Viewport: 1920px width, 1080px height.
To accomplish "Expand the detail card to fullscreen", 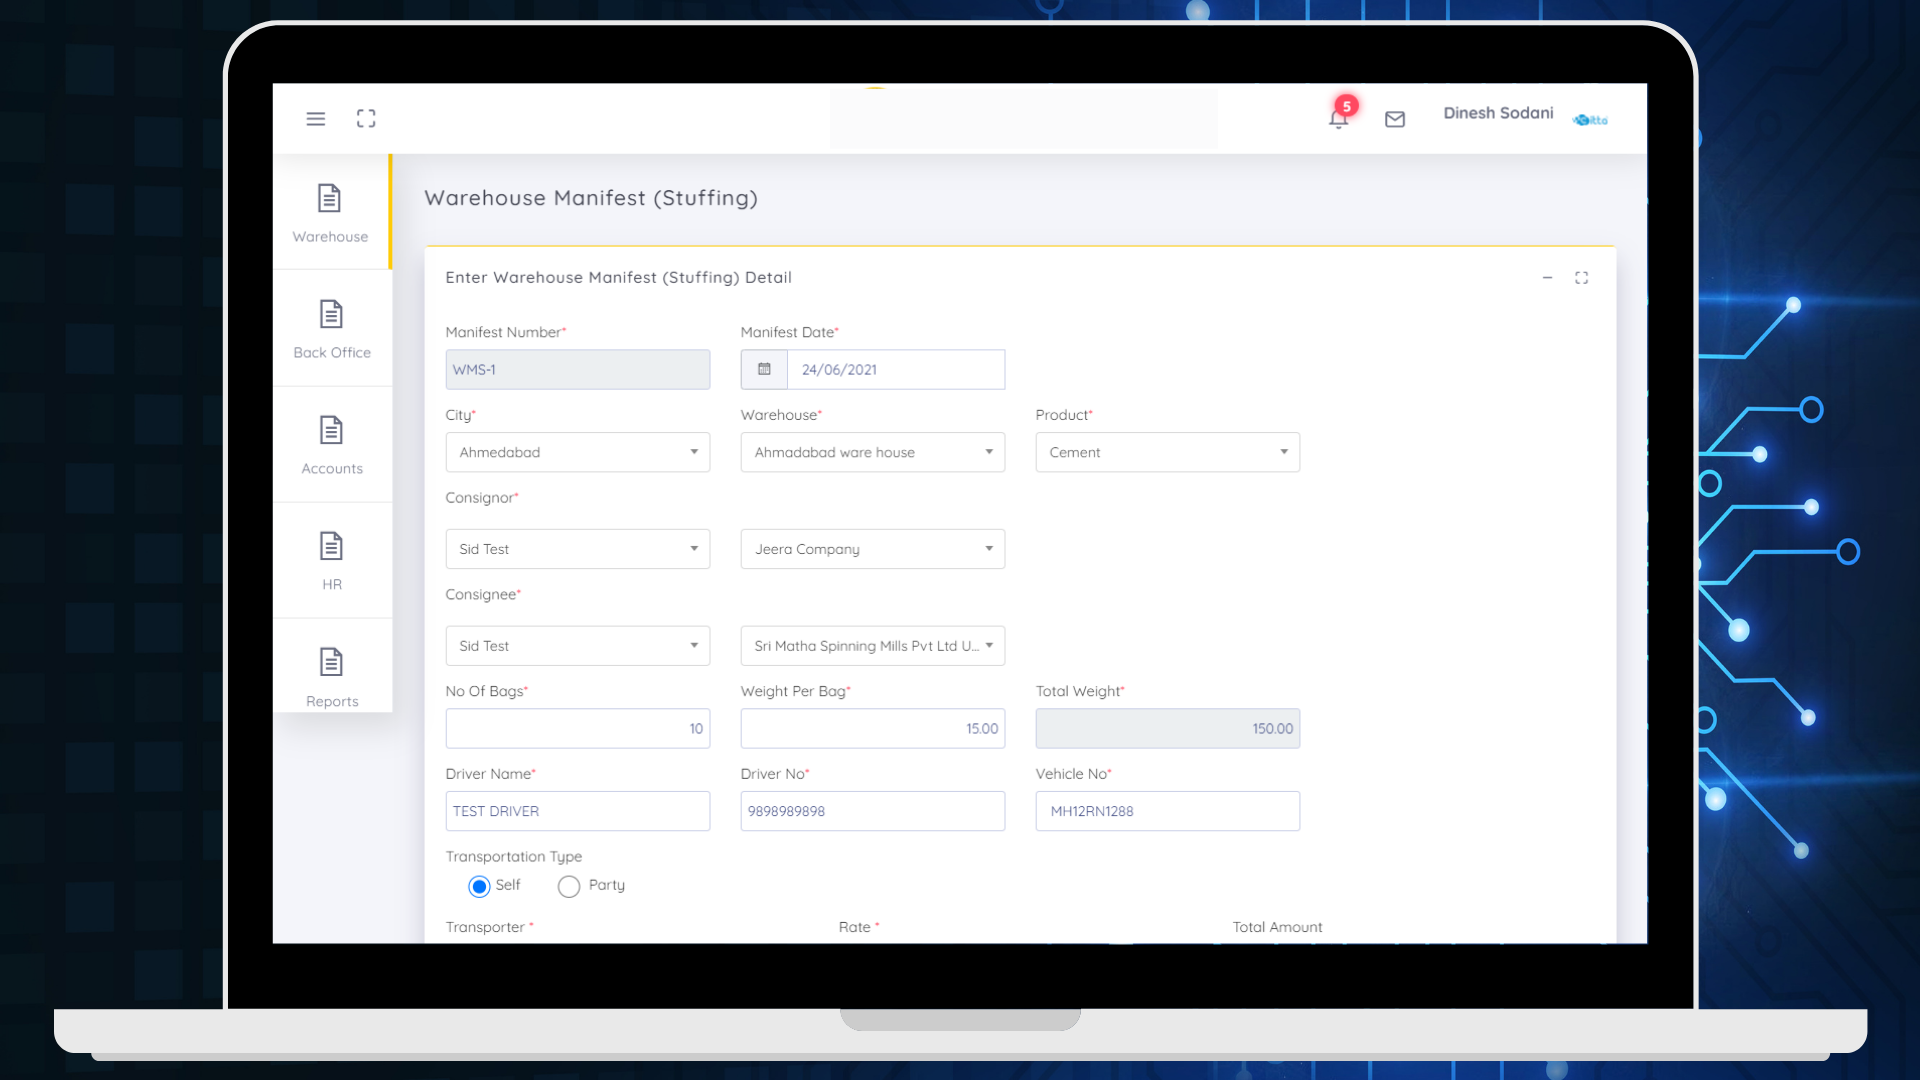I will pyautogui.click(x=1582, y=278).
